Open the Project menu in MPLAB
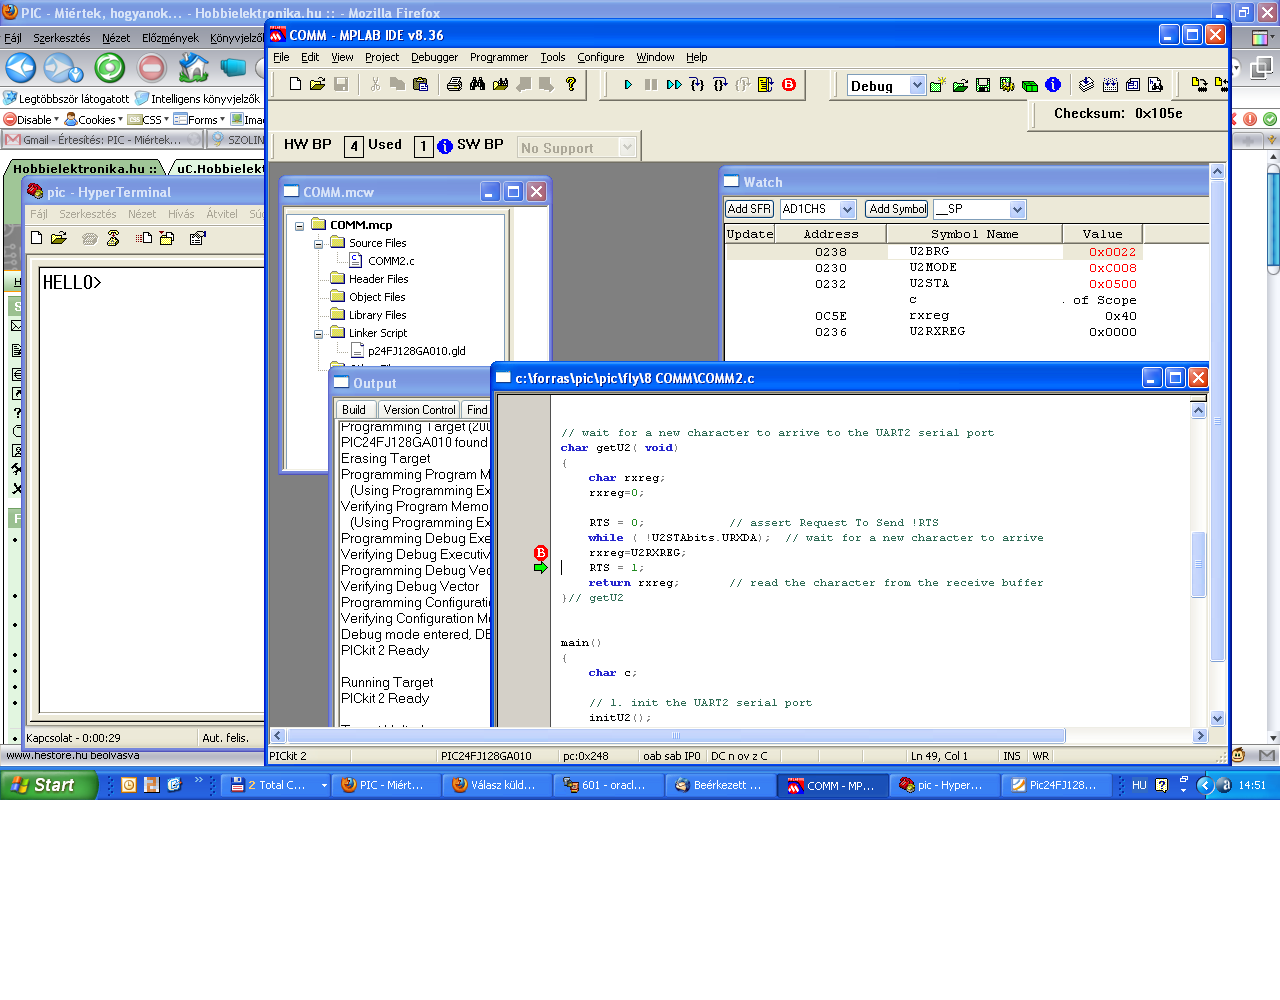Image resolution: width=1280 pixels, height=1000 pixels. pyautogui.click(x=382, y=57)
